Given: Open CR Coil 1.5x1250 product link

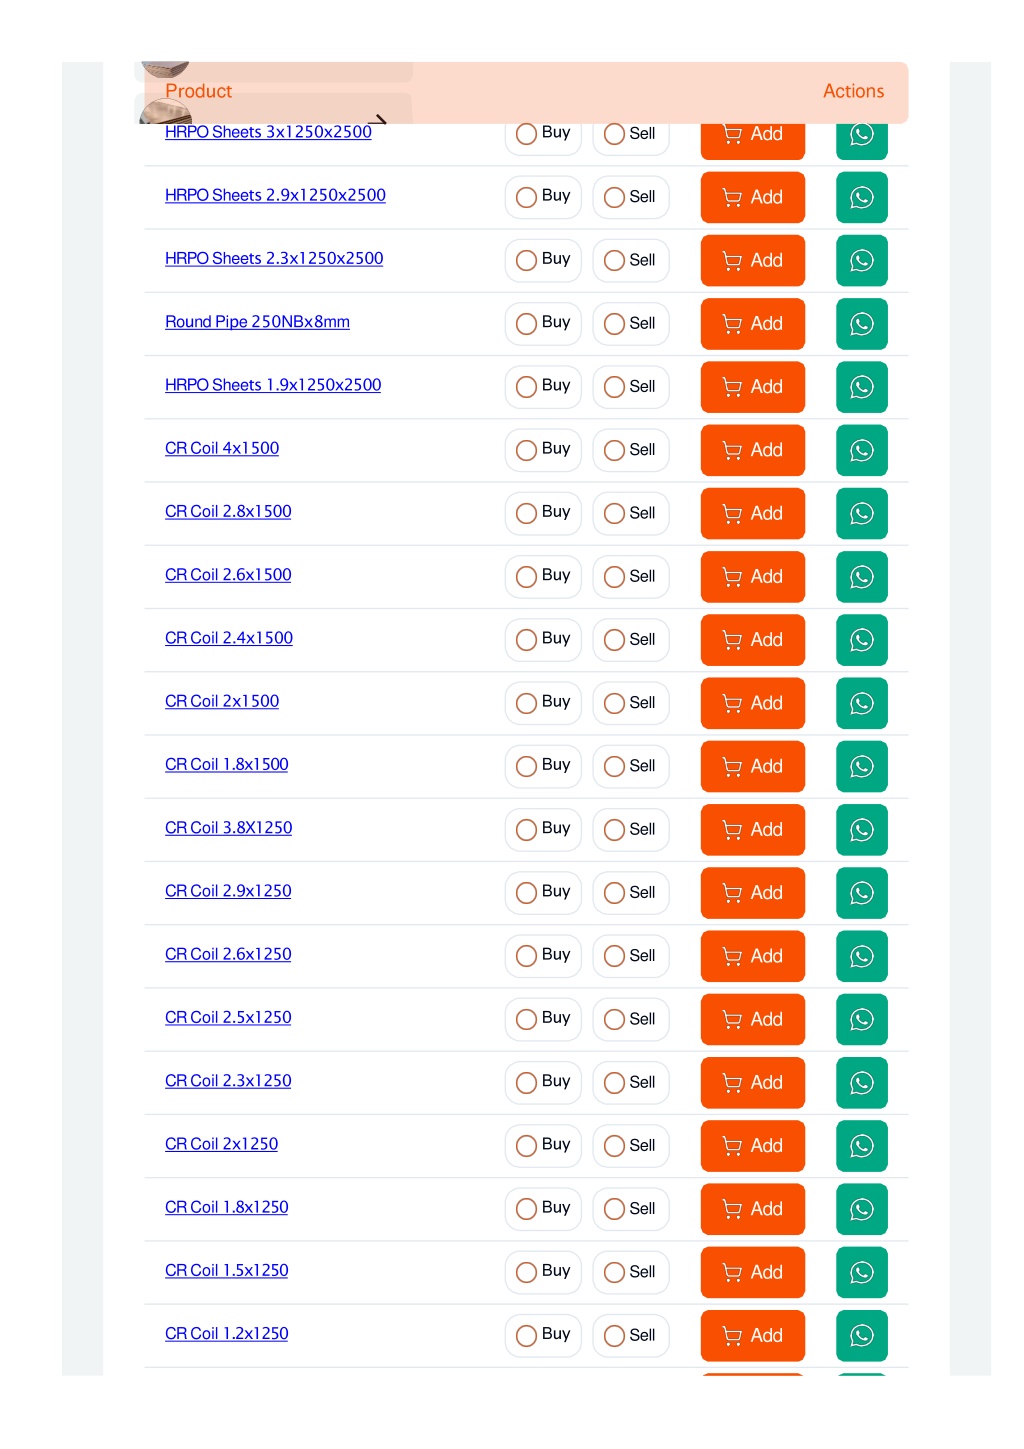Looking at the screenshot, I should point(226,1270).
